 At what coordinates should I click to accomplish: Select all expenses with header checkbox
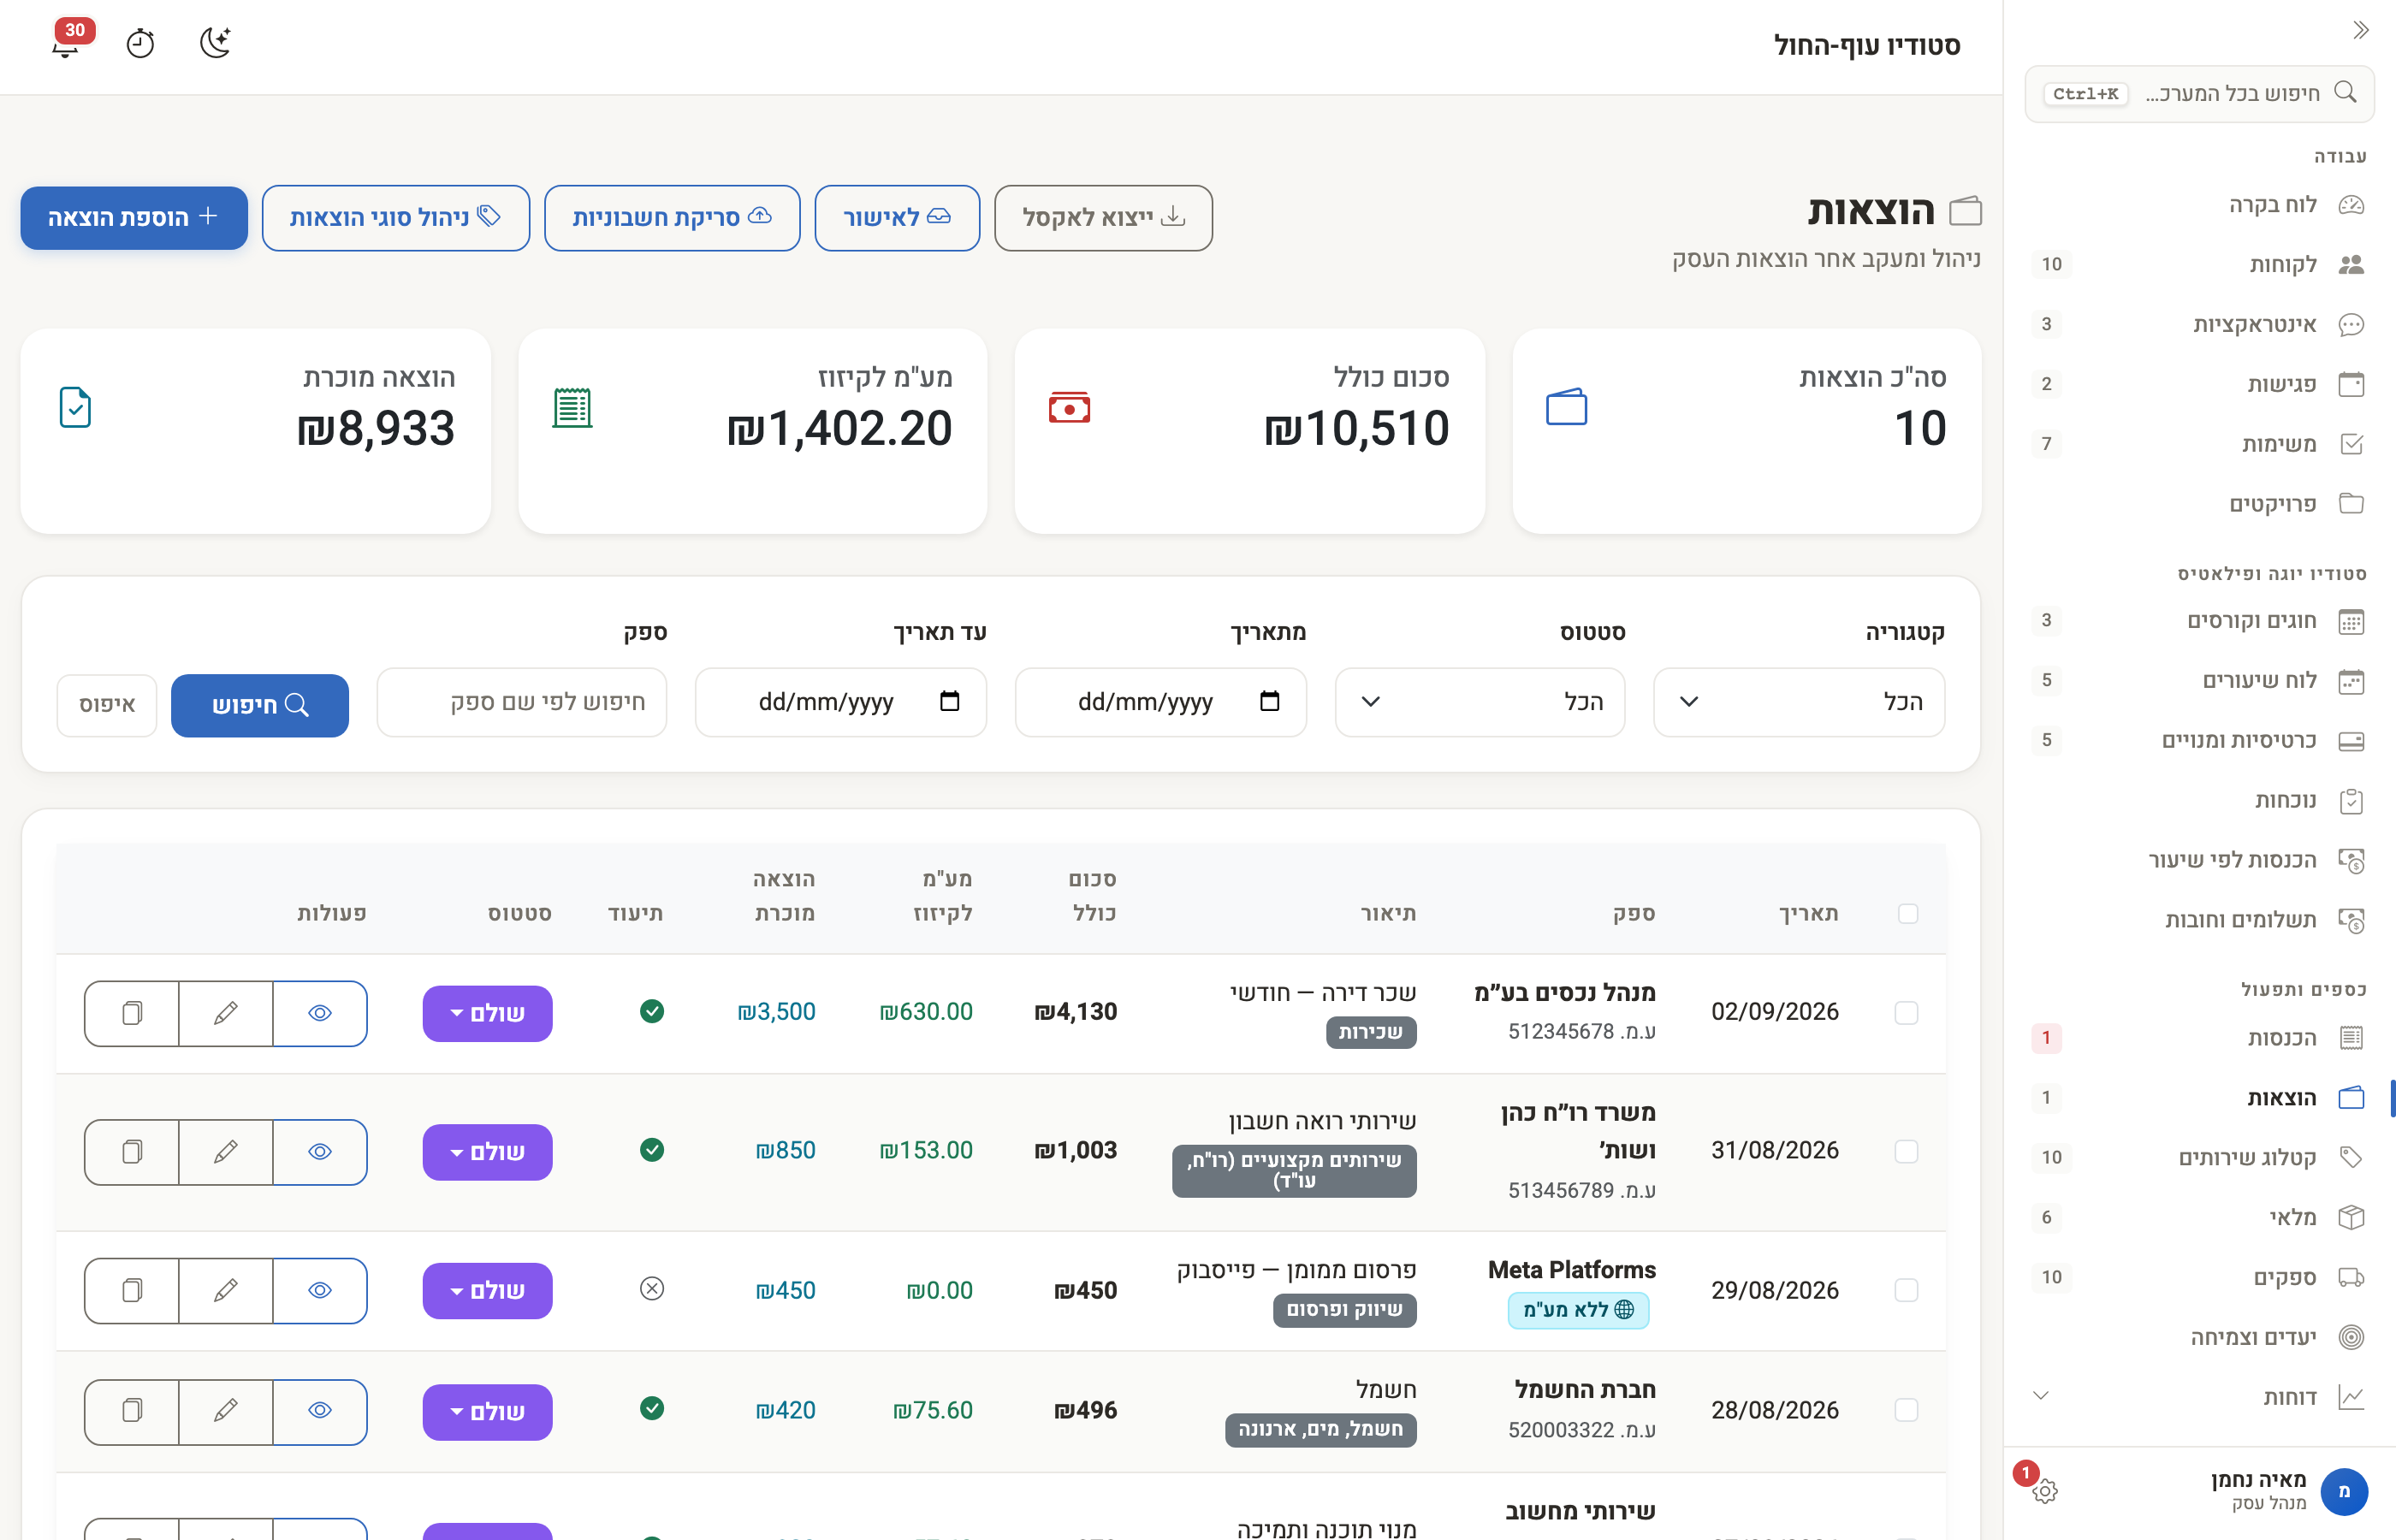(x=1907, y=913)
